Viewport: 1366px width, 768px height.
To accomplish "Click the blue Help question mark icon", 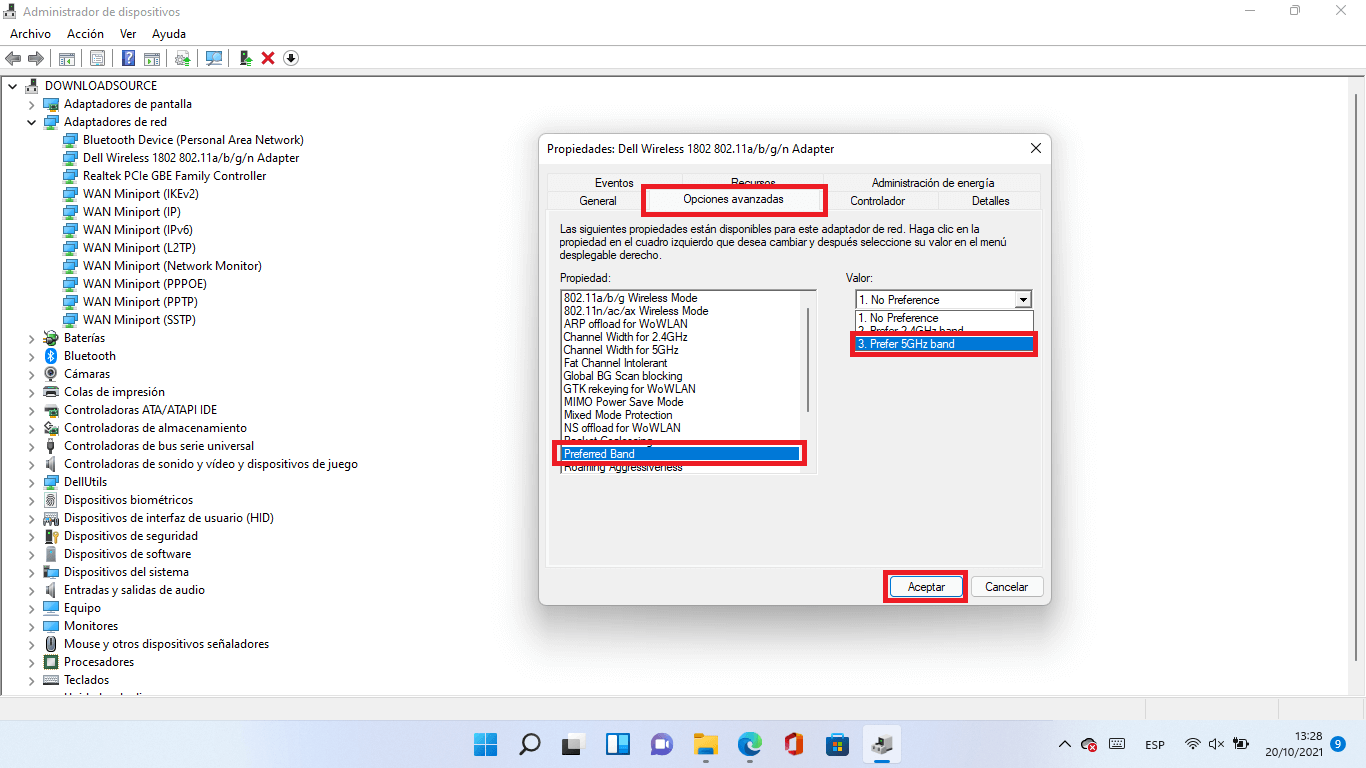I will click(129, 58).
